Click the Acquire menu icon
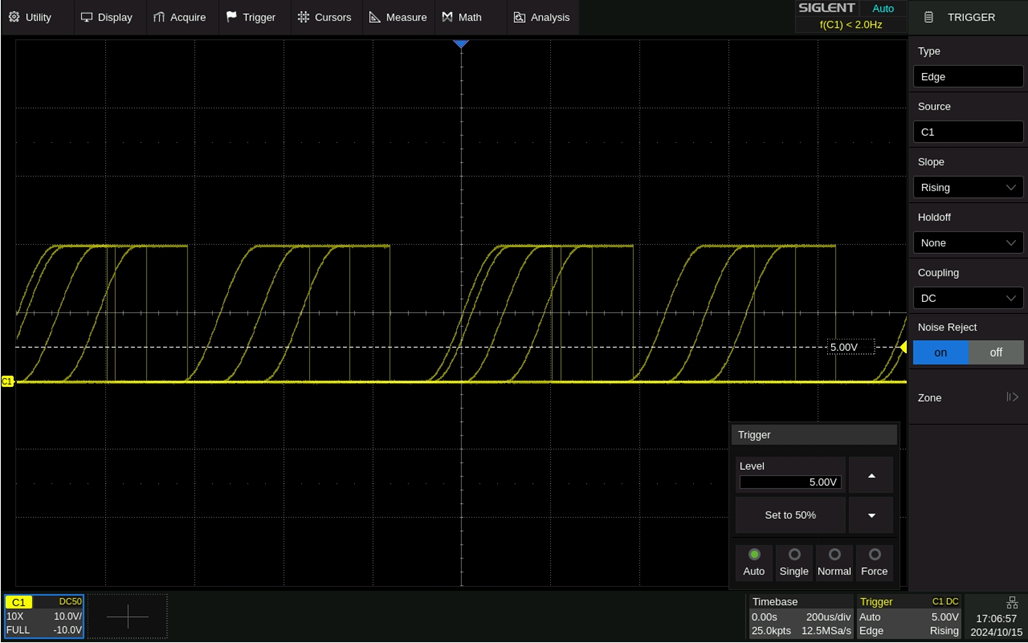 point(159,17)
